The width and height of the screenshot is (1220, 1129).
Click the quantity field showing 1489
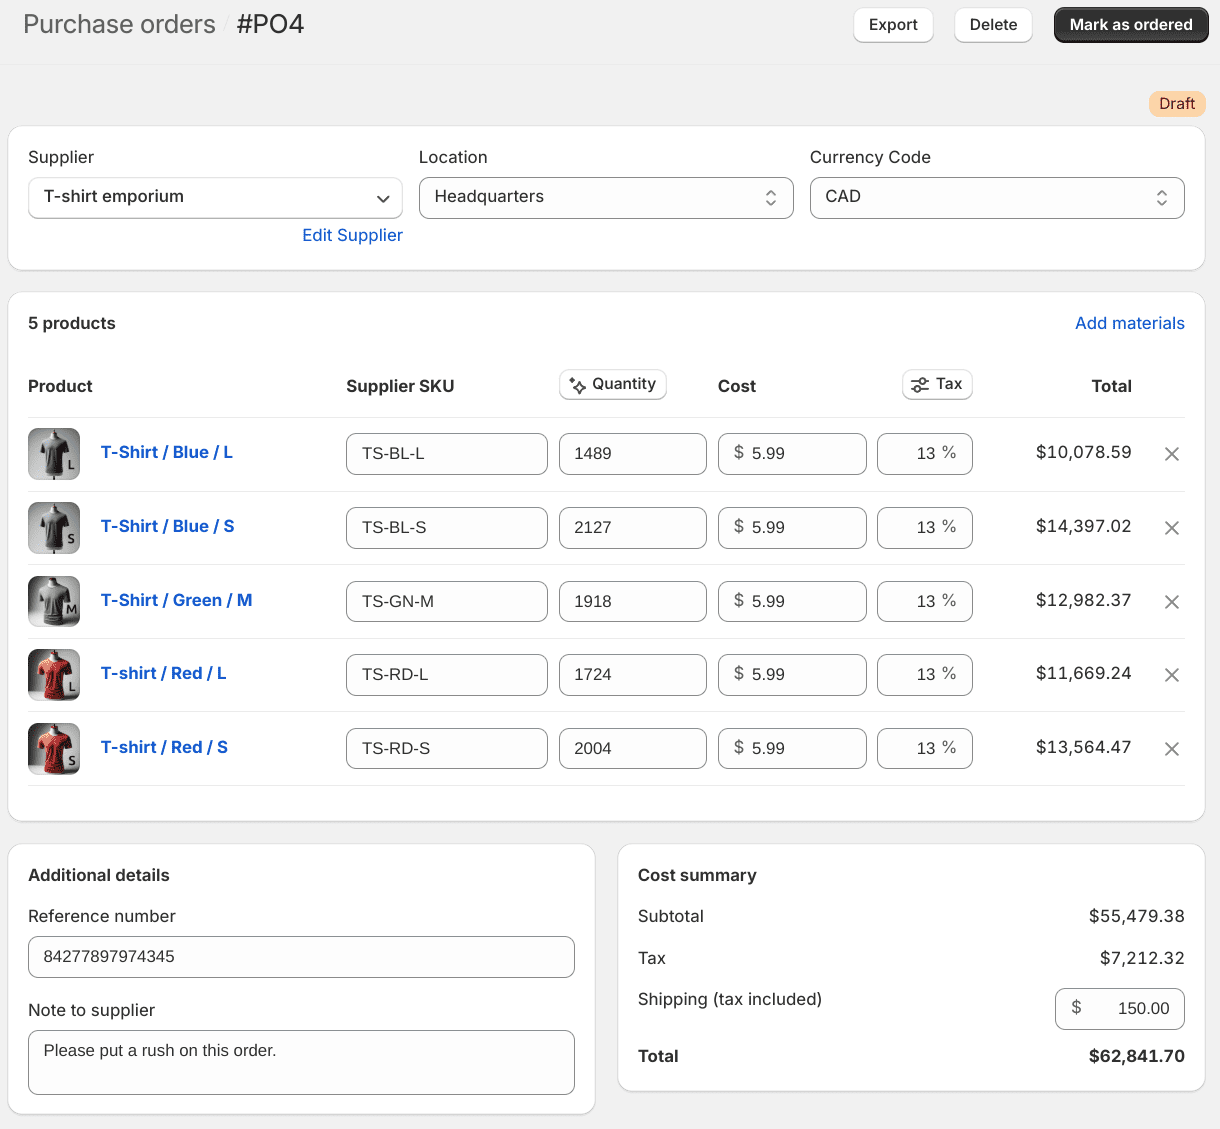click(633, 454)
